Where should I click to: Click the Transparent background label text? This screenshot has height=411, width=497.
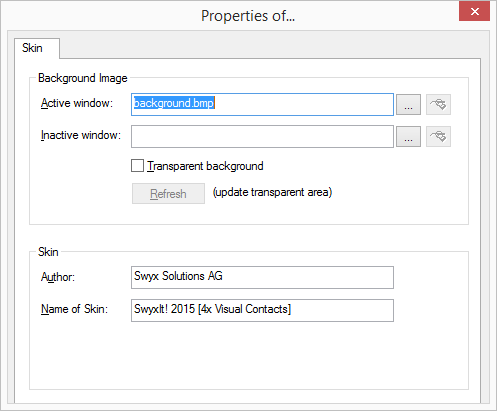[x=205, y=166]
